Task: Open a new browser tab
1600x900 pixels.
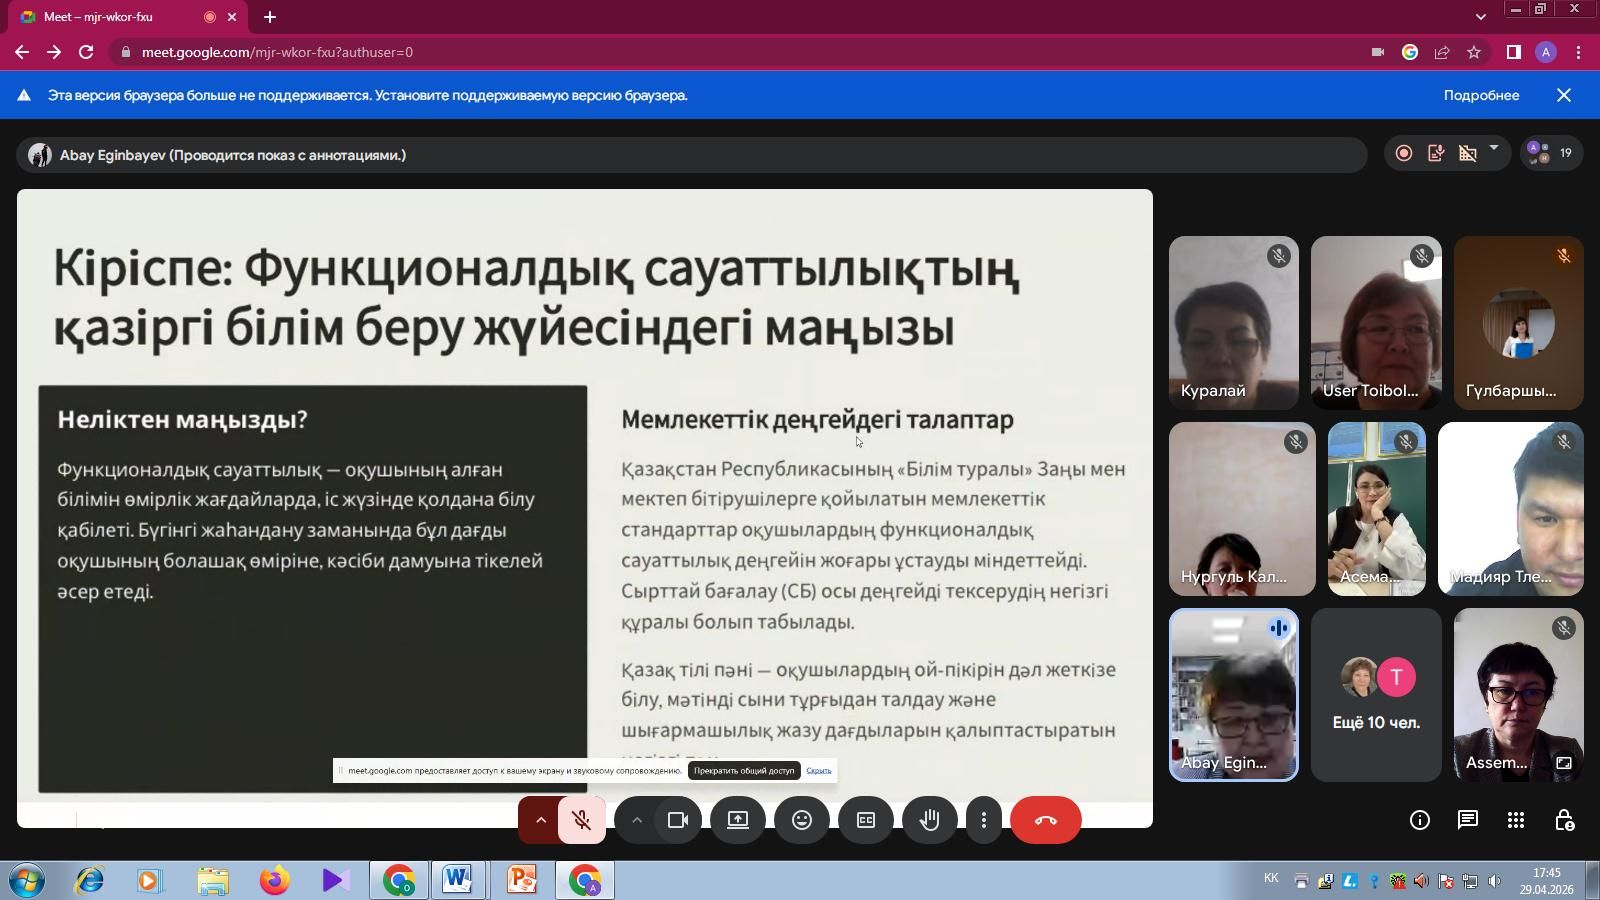Action: (270, 17)
